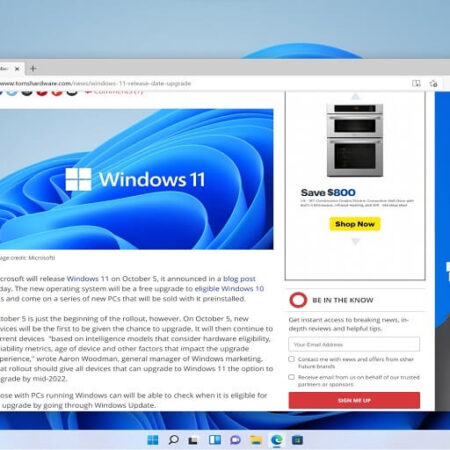Open taskbar Search

click(x=173, y=440)
